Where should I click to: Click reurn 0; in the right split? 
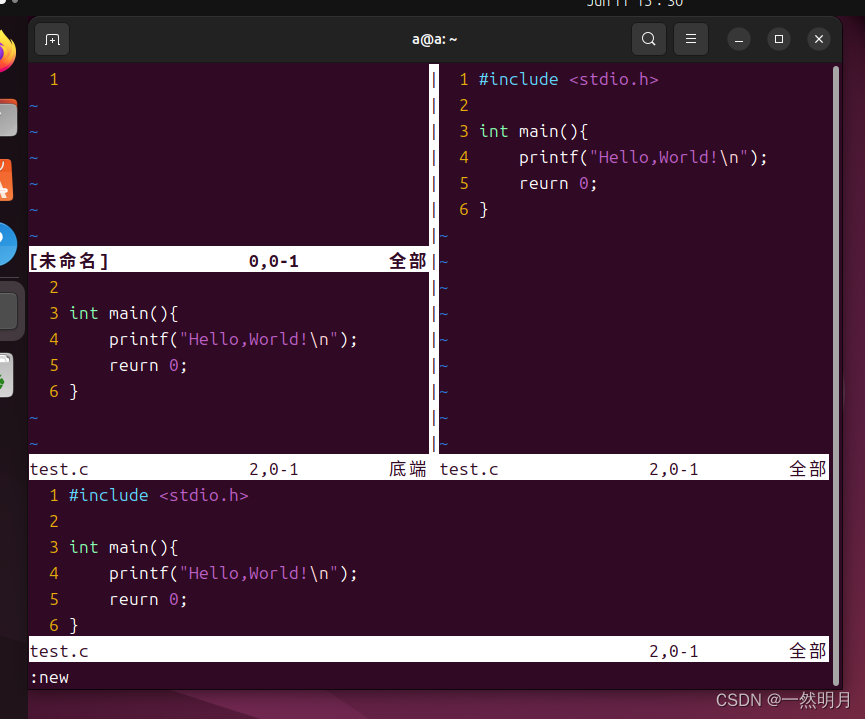coord(558,183)
